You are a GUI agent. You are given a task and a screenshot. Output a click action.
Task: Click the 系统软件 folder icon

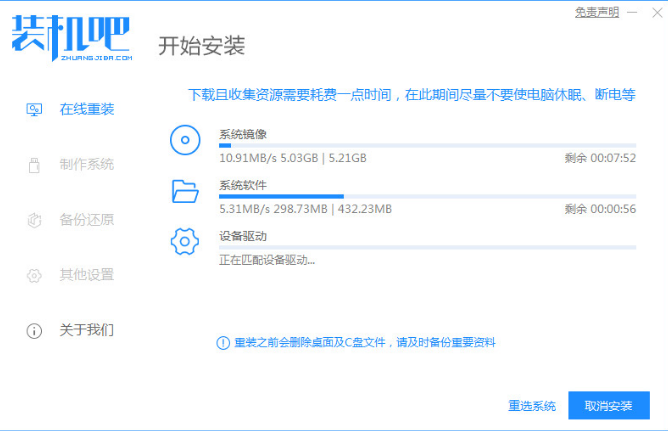[185, 191]
